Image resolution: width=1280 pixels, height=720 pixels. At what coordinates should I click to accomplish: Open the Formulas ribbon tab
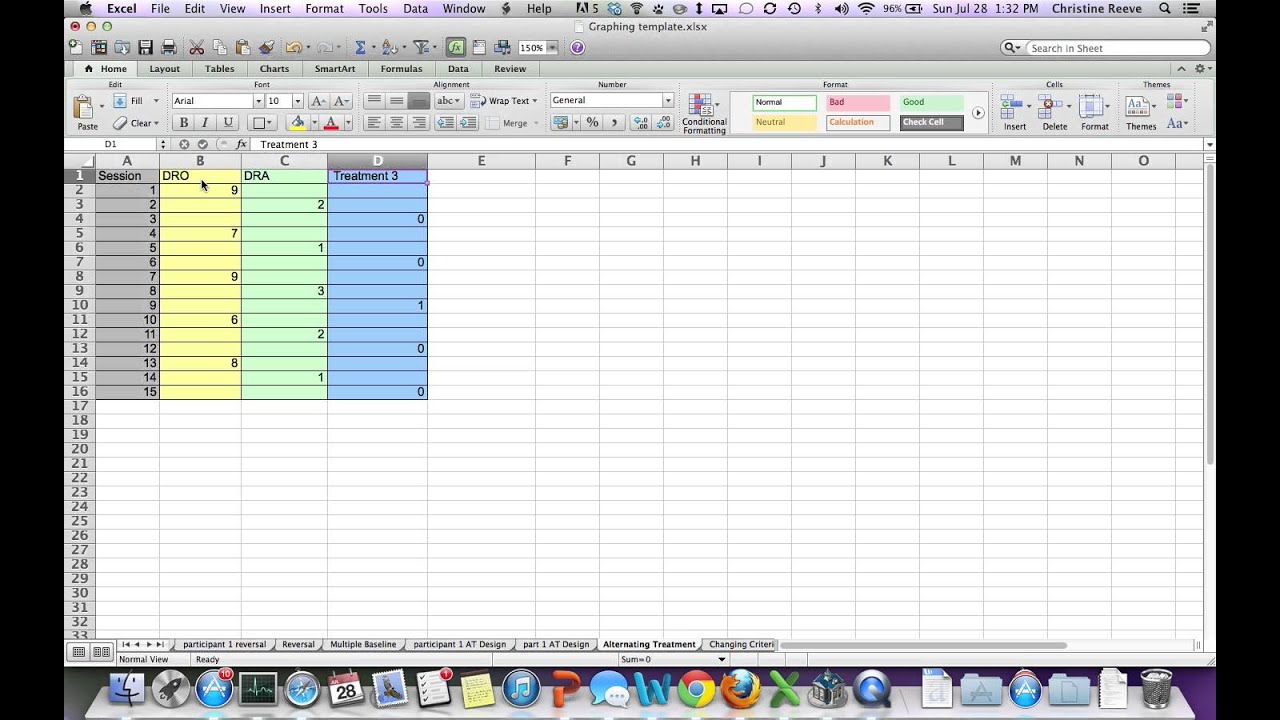401,69
